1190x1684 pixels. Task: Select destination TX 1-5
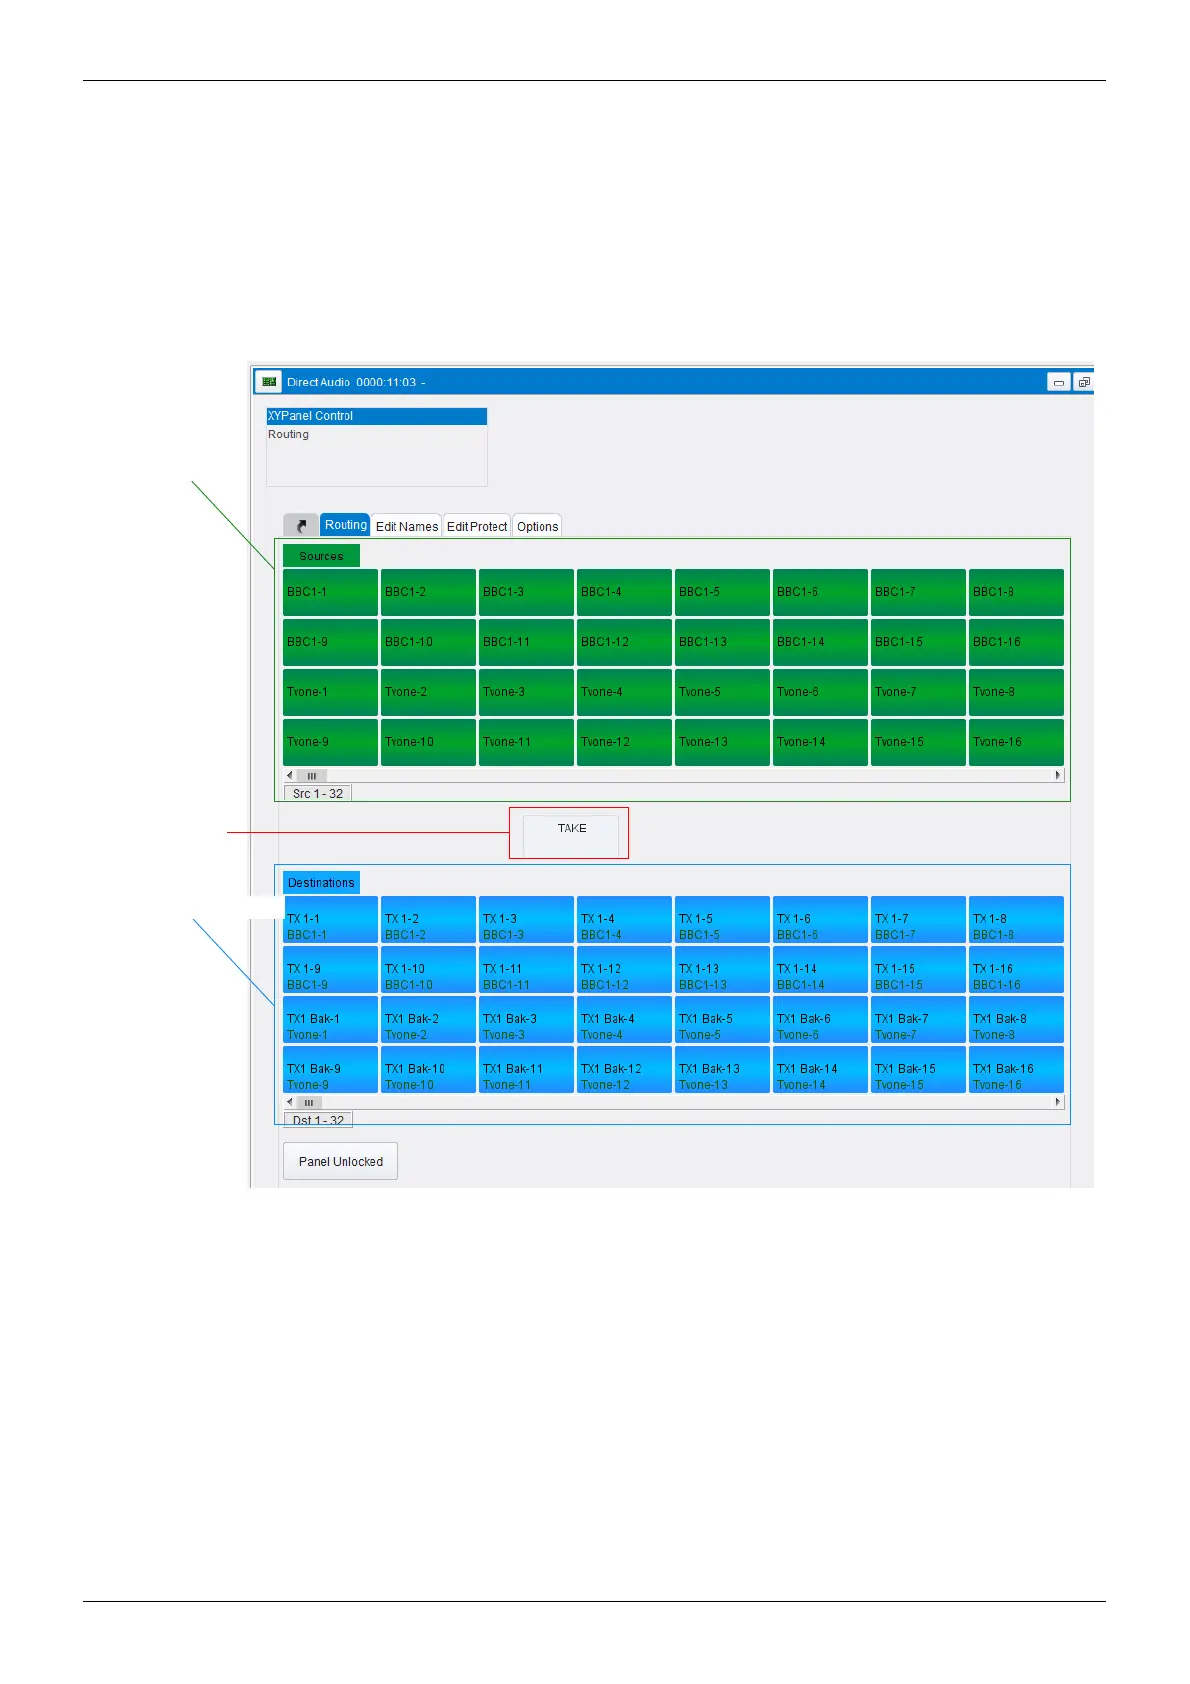pos(722,920)
